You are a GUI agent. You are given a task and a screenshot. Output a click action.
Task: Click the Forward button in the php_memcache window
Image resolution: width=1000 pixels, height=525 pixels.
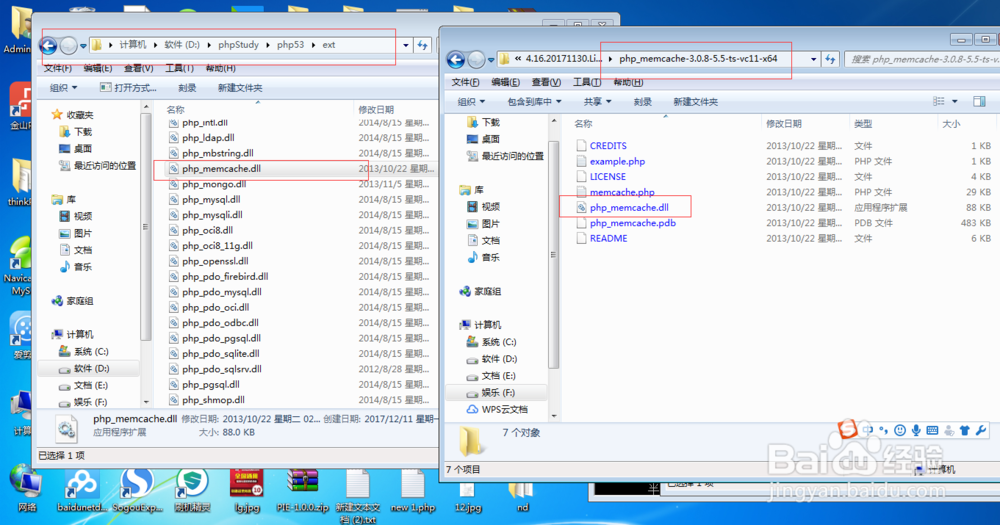coord(476,59)
